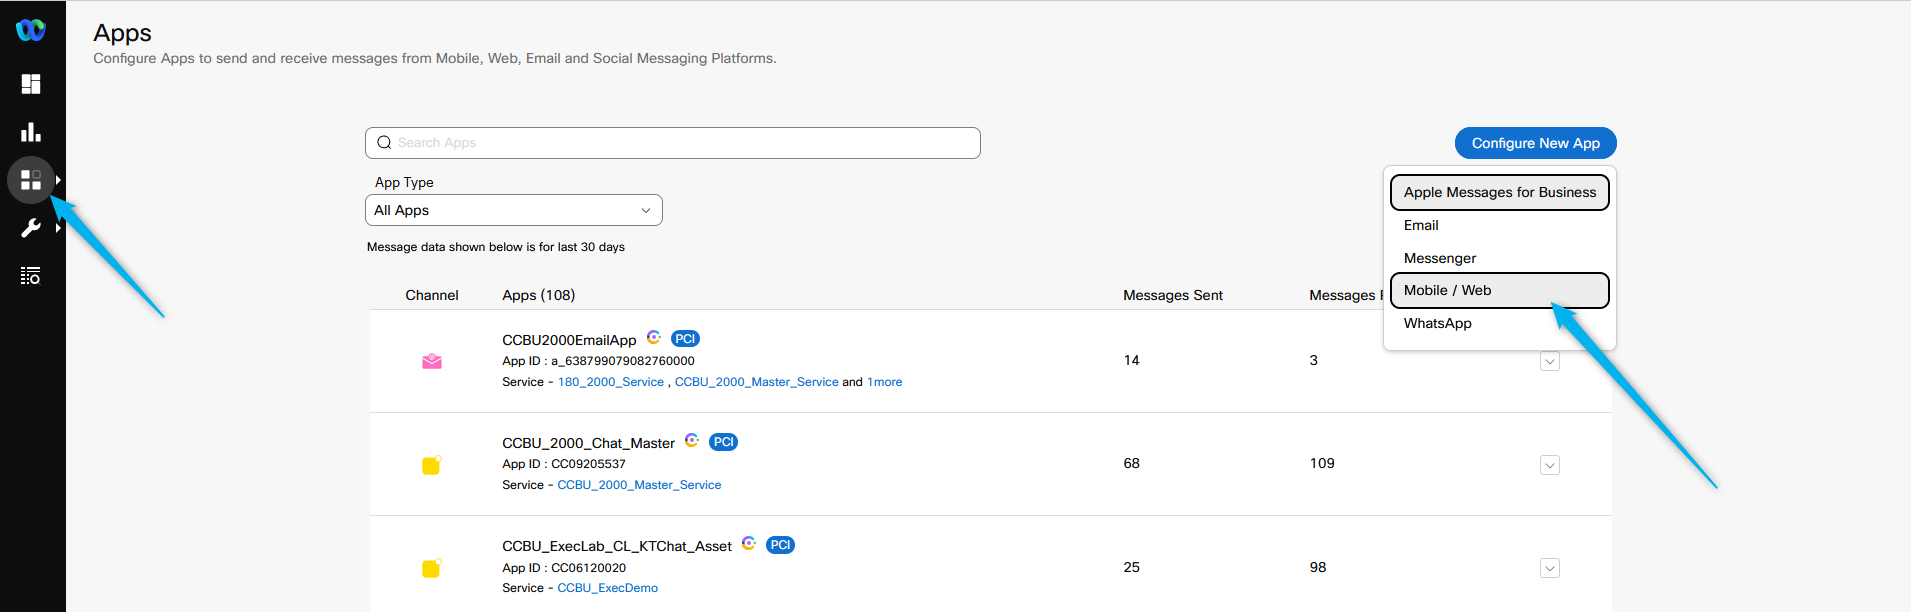Open the 180_2000_Service link
Viewport: 1911px width, 612px height.
(610, 382)
